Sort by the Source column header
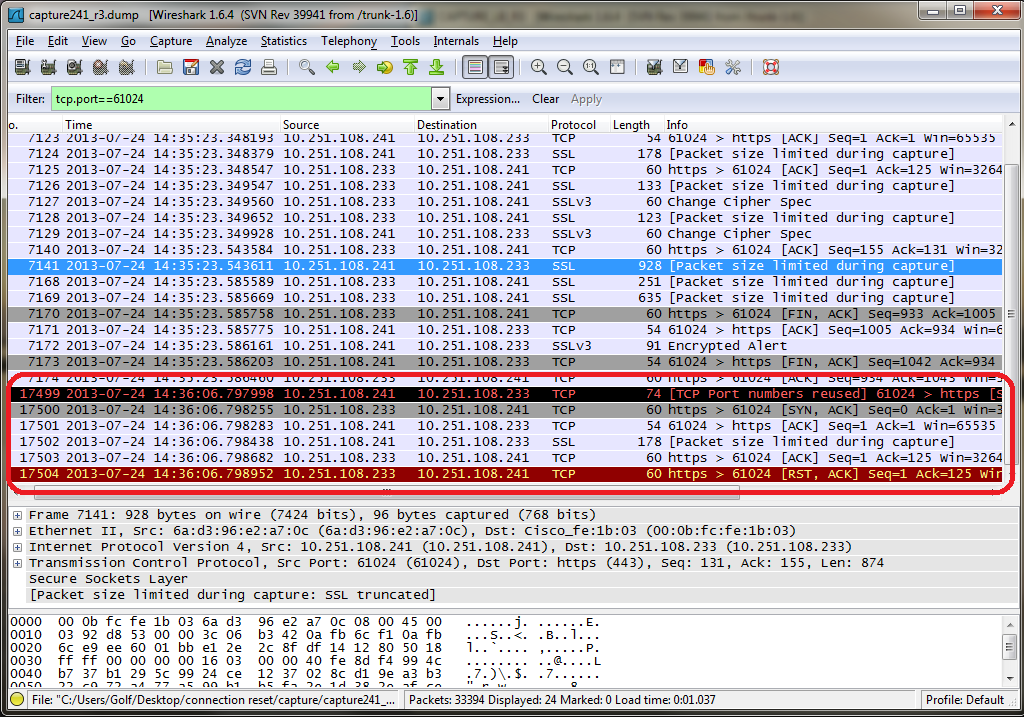Image resolution: width=1024 pixels, height=717 pixels. tap(347, 124)
